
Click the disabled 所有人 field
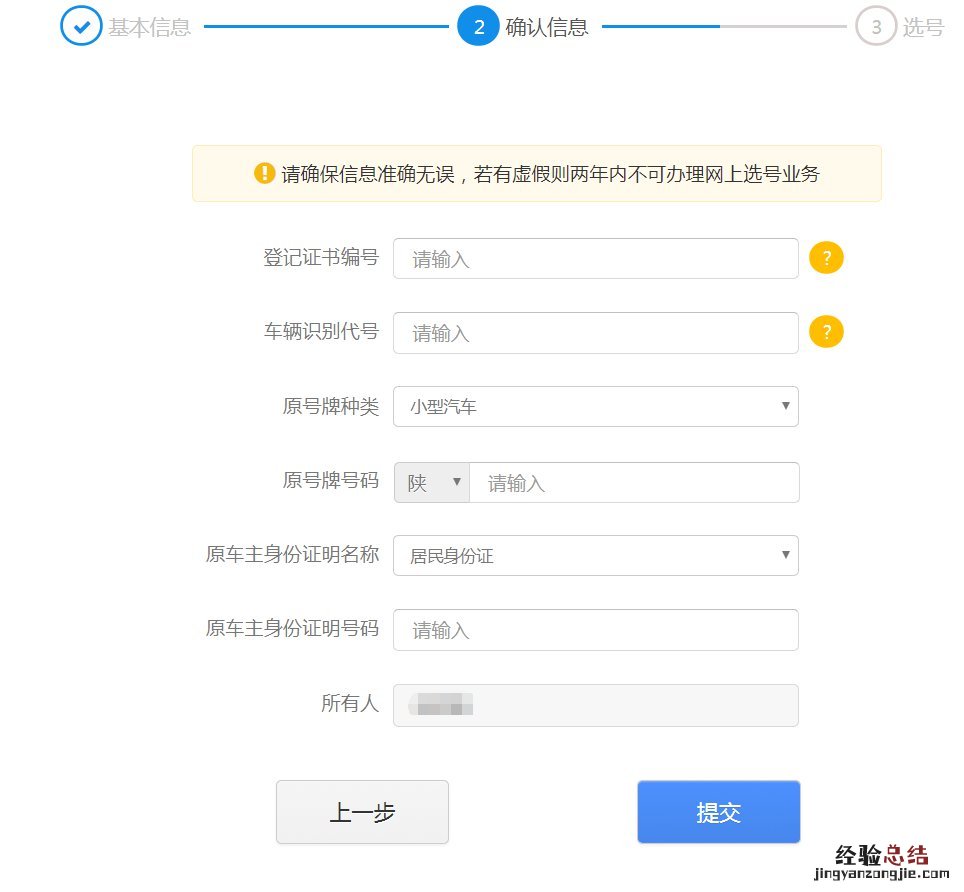point(596,705)
